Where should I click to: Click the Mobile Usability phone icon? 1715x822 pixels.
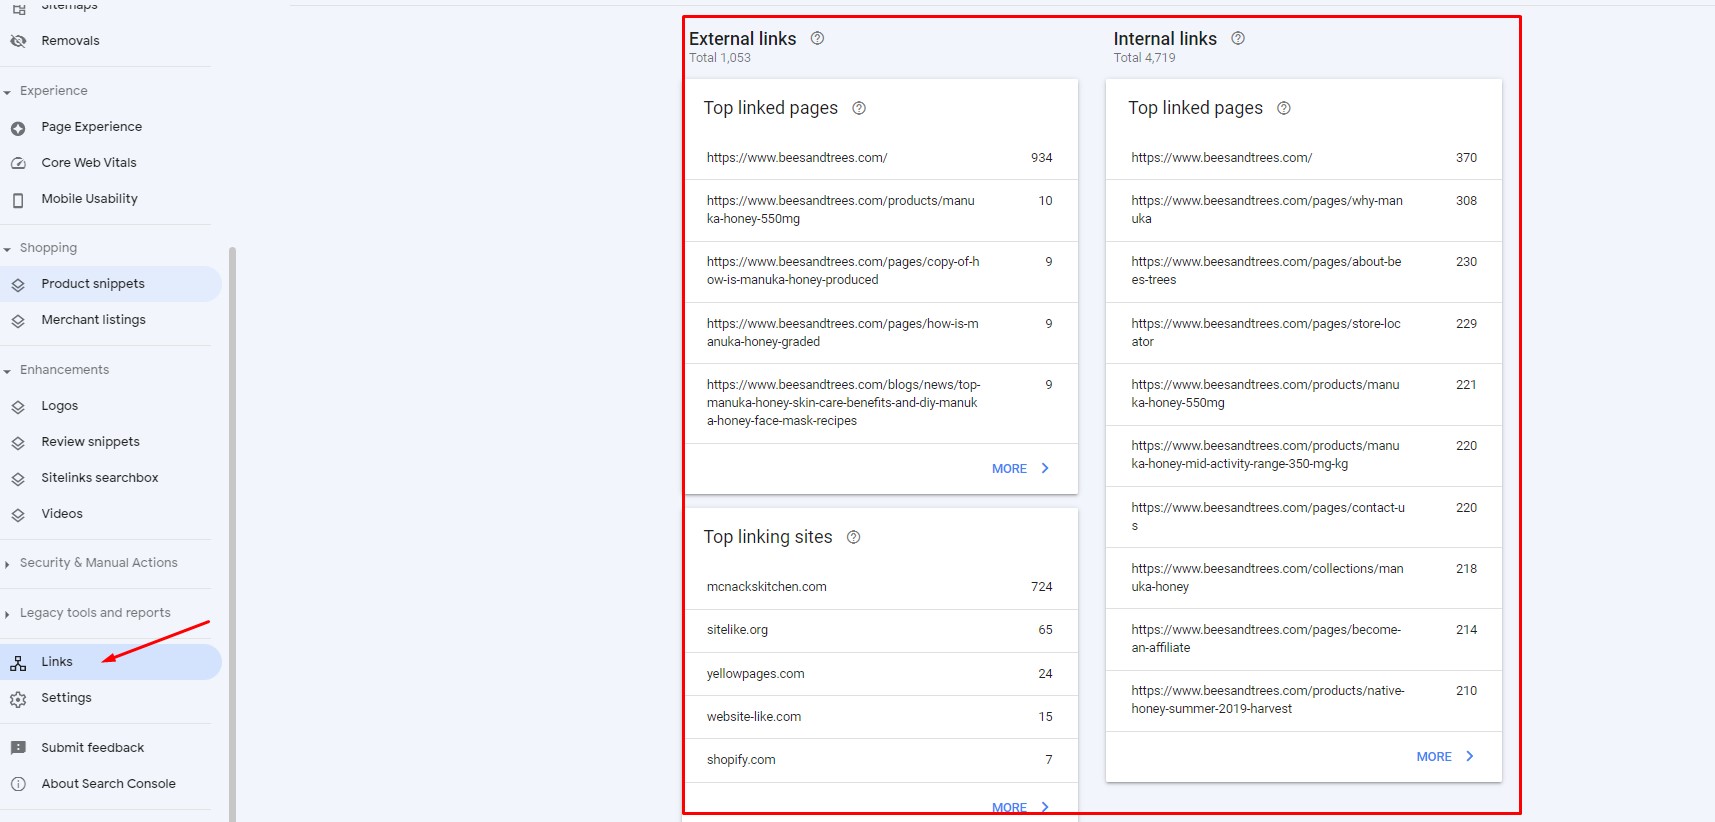(18, 200)
